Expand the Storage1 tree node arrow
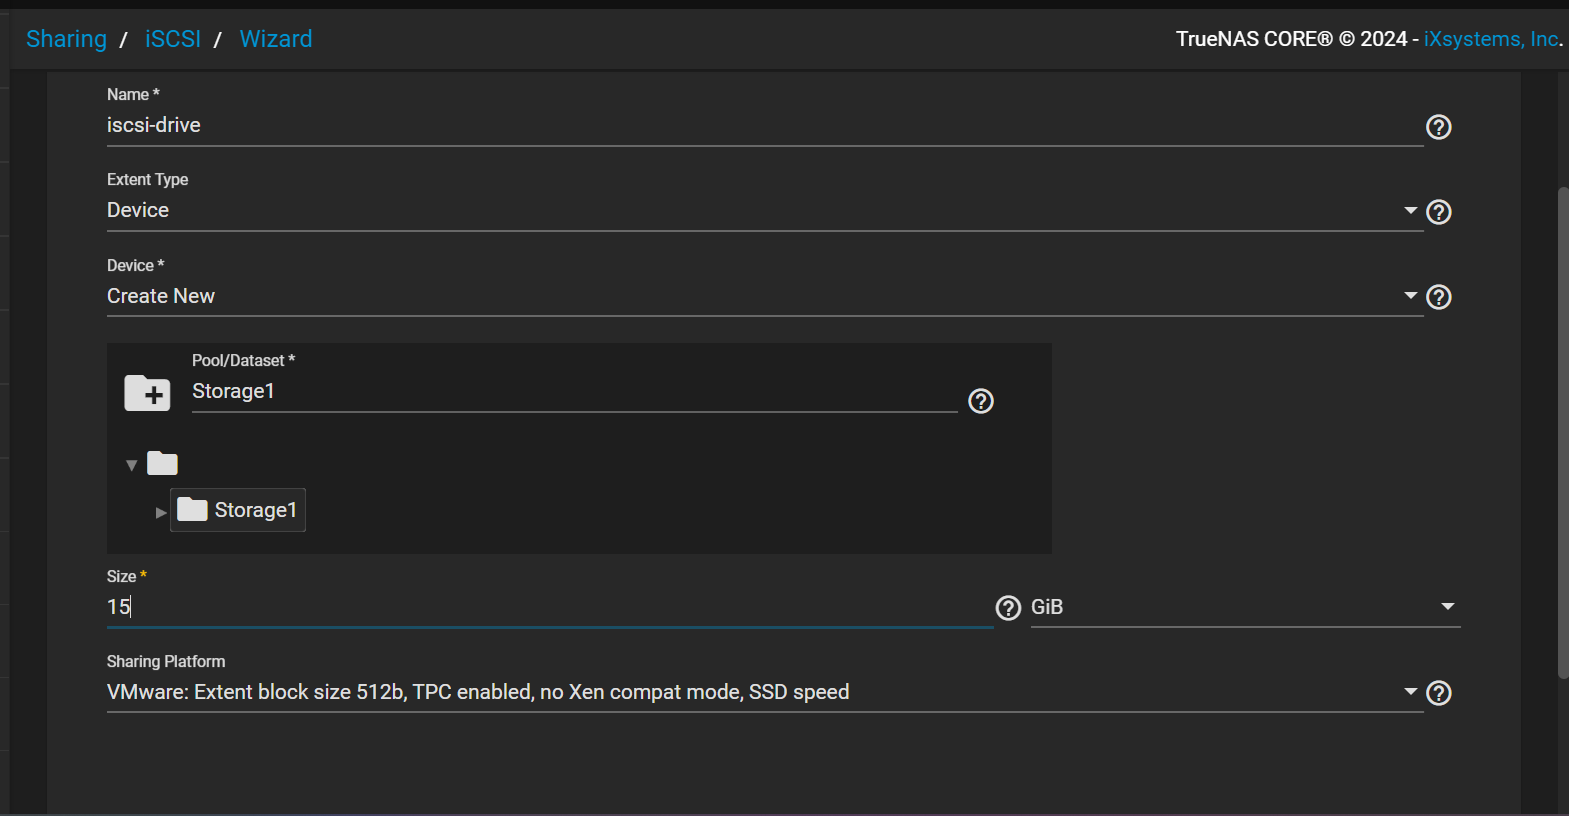 (160, 512)
